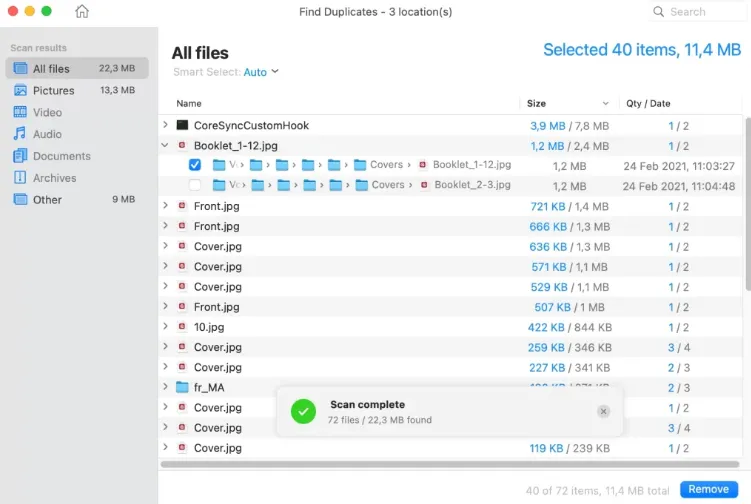Click the CoreSyncCustomHook file icon
This screenshot has width=751, height=504.
pos(182,125)
